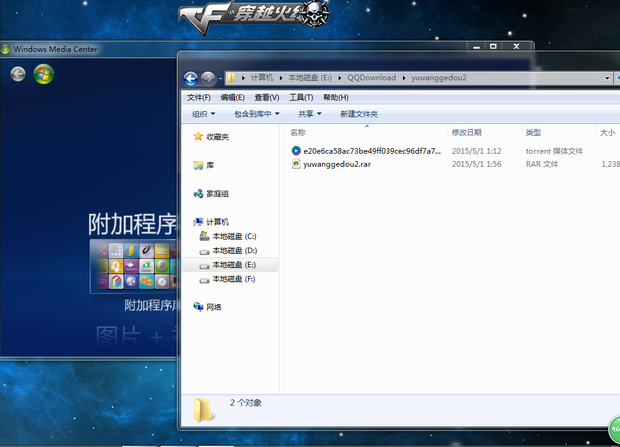
Task: Maximize the Windows Media Center window
Action: point(493,46)
